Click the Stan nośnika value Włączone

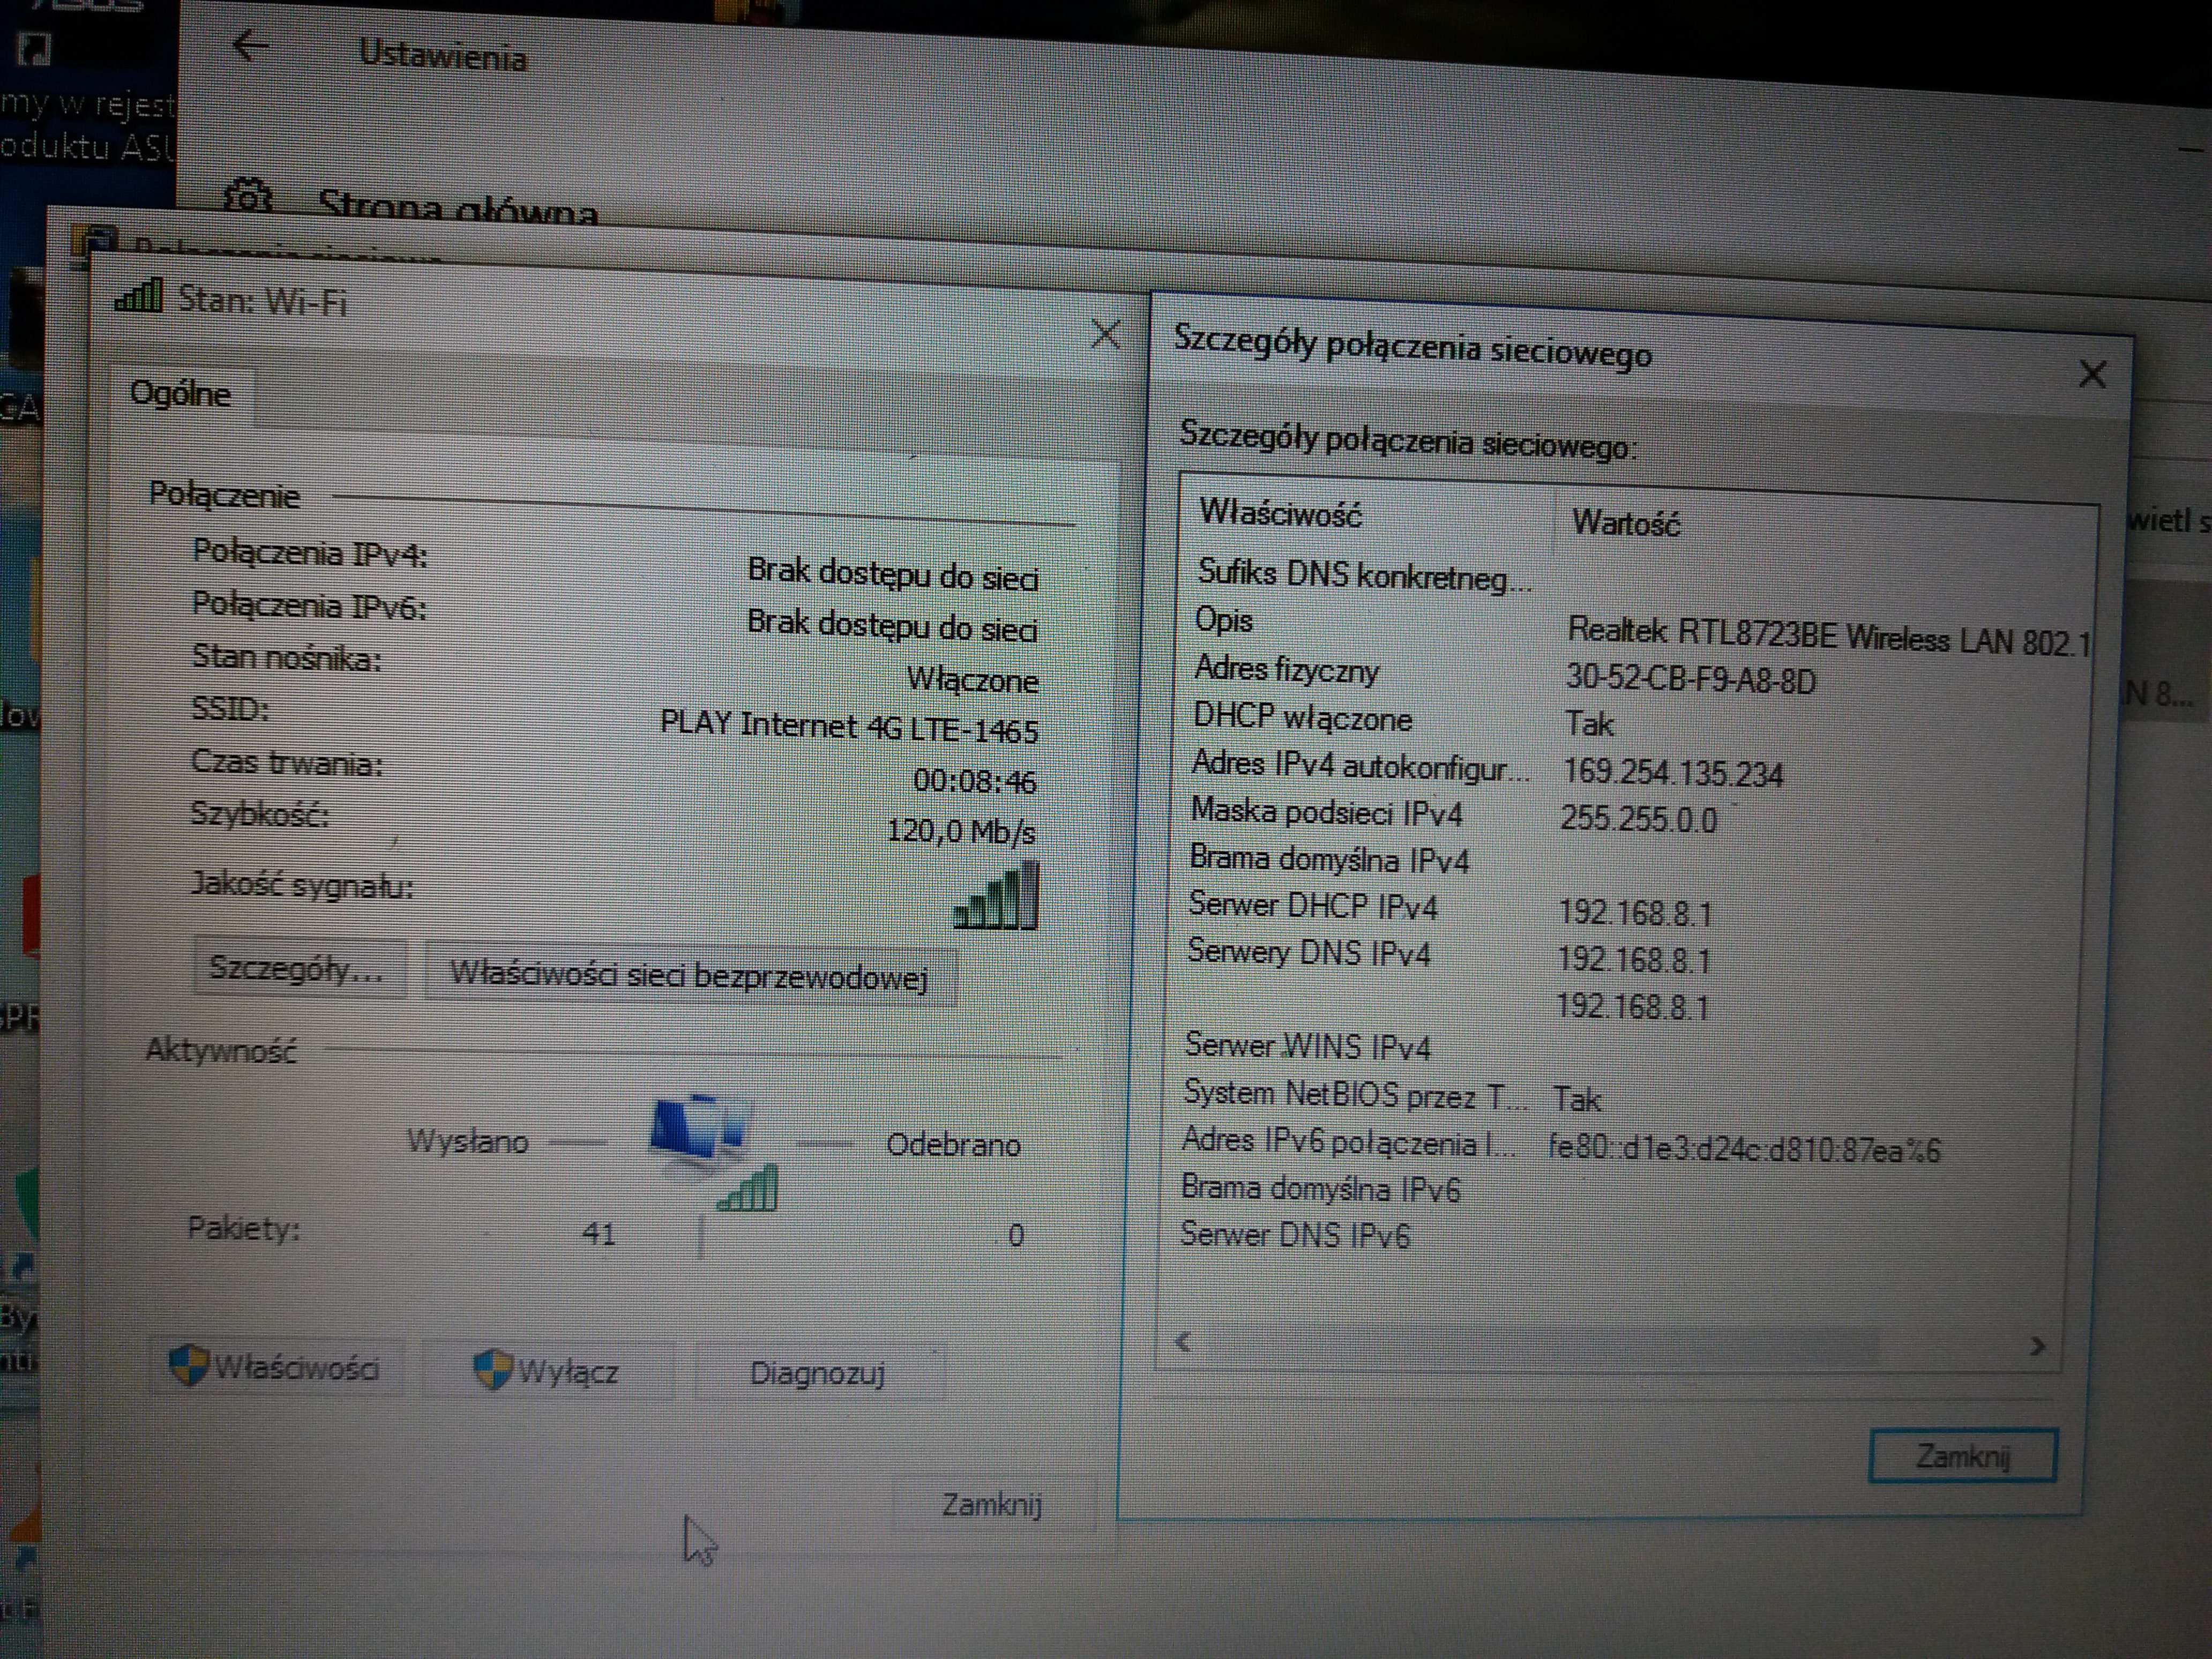pos(972,680)
